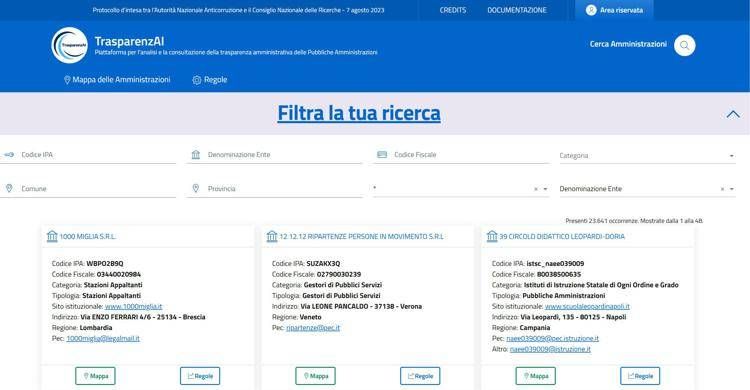Click the building icon beside 1000 MIGLIA S.R.L.
The image size is (750, 390).
(52, 236)
